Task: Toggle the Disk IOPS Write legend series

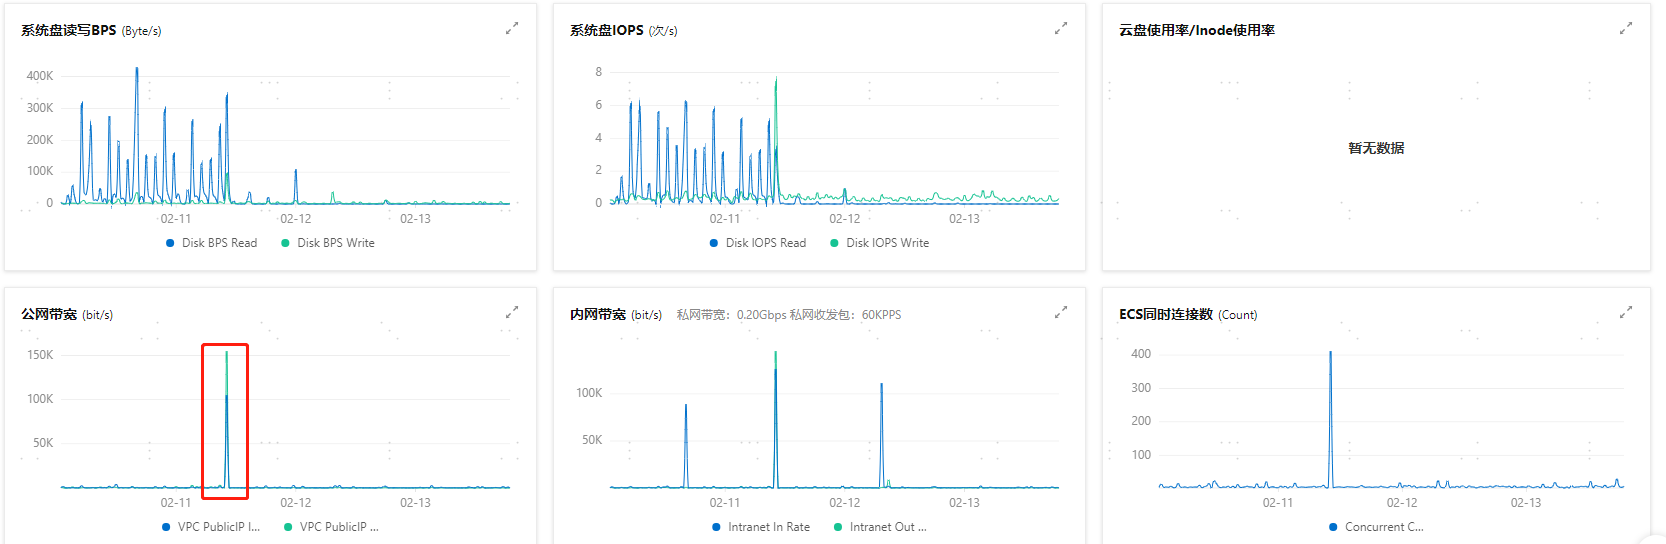Action: [x=880, y=243]
